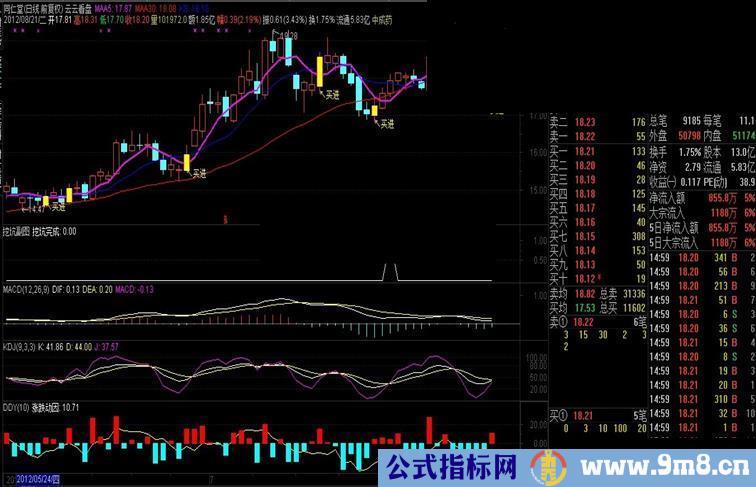Click the 公式指标网 watermark link
The image size is (756, 487).
pos(463,467)
